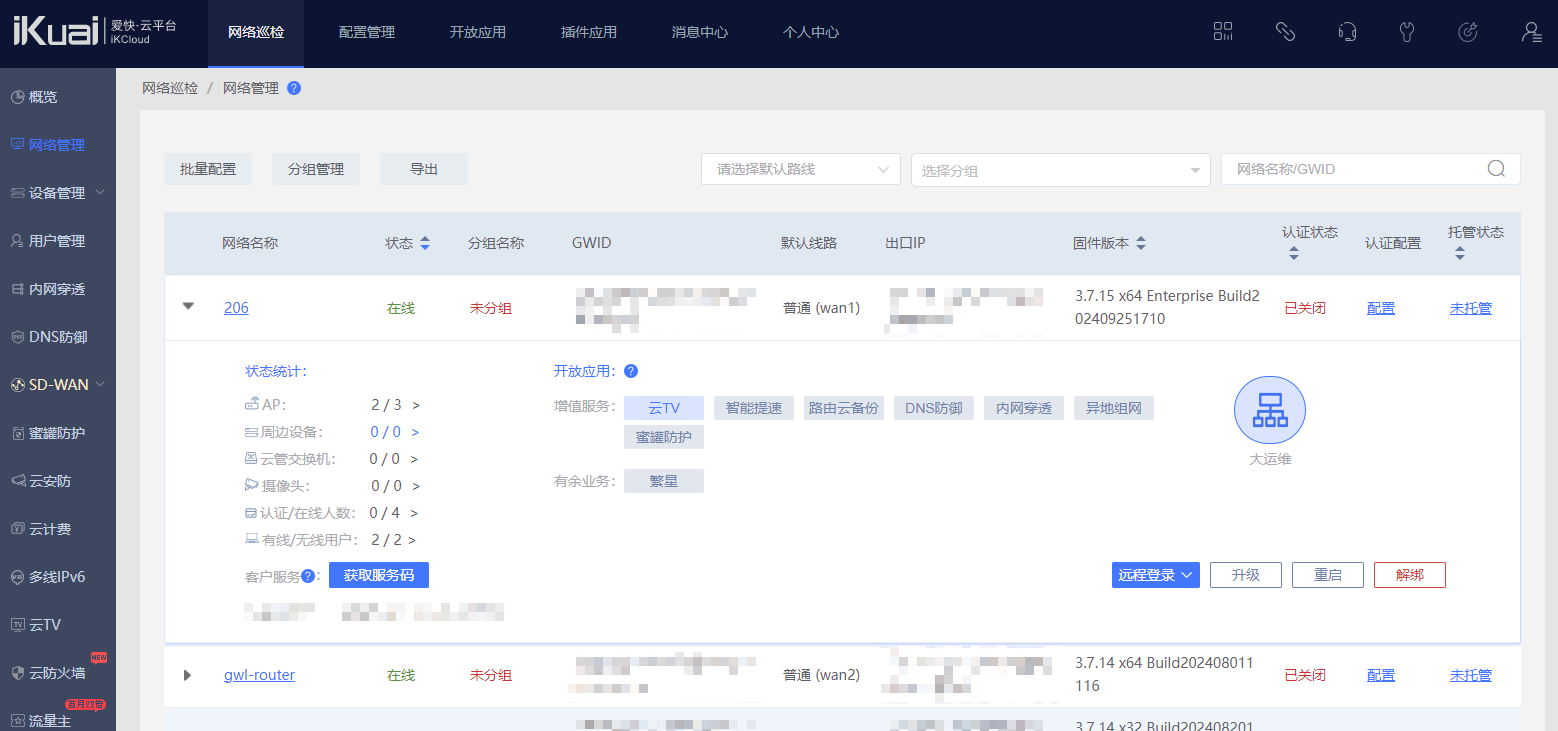The height and width of the screenshot is (731, 1558).
Task: Switch to 插件应用 top tab
Action: 589,32
